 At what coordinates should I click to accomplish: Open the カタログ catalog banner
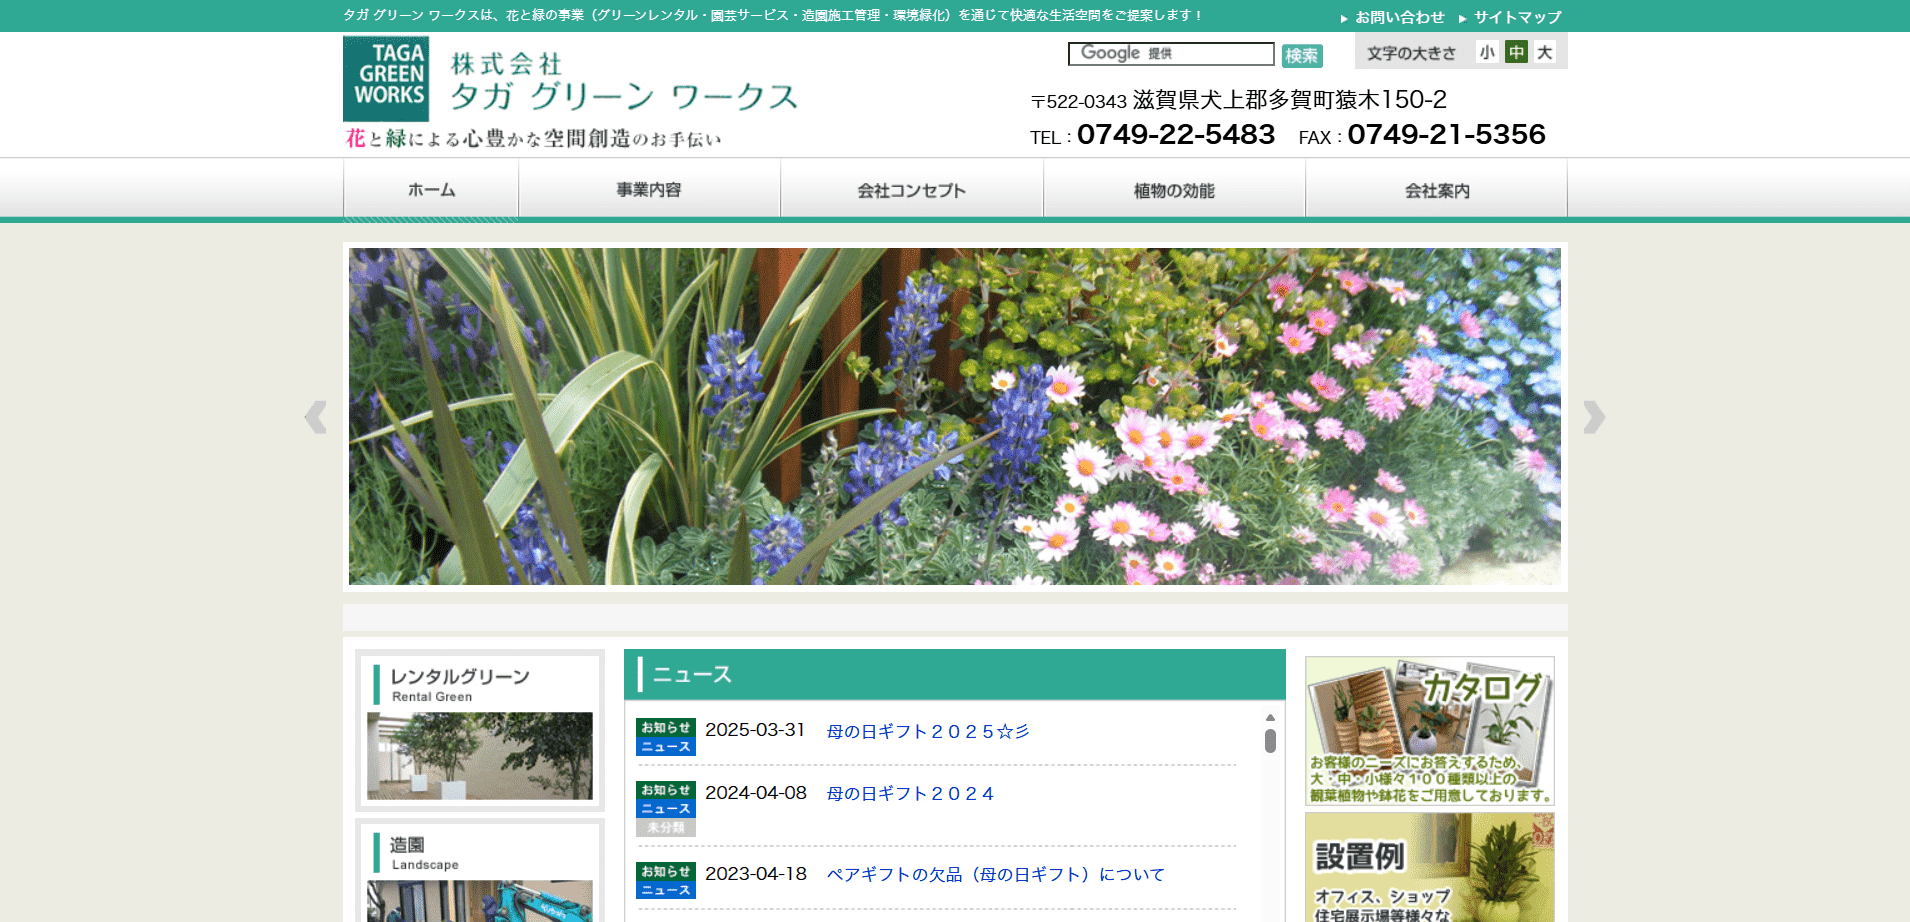1429,731
